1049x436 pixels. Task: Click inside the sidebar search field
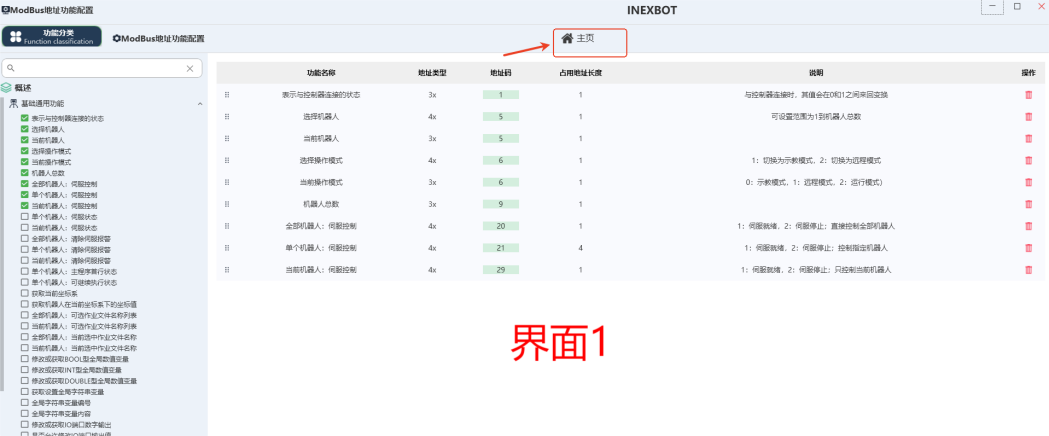pos(100,68)
